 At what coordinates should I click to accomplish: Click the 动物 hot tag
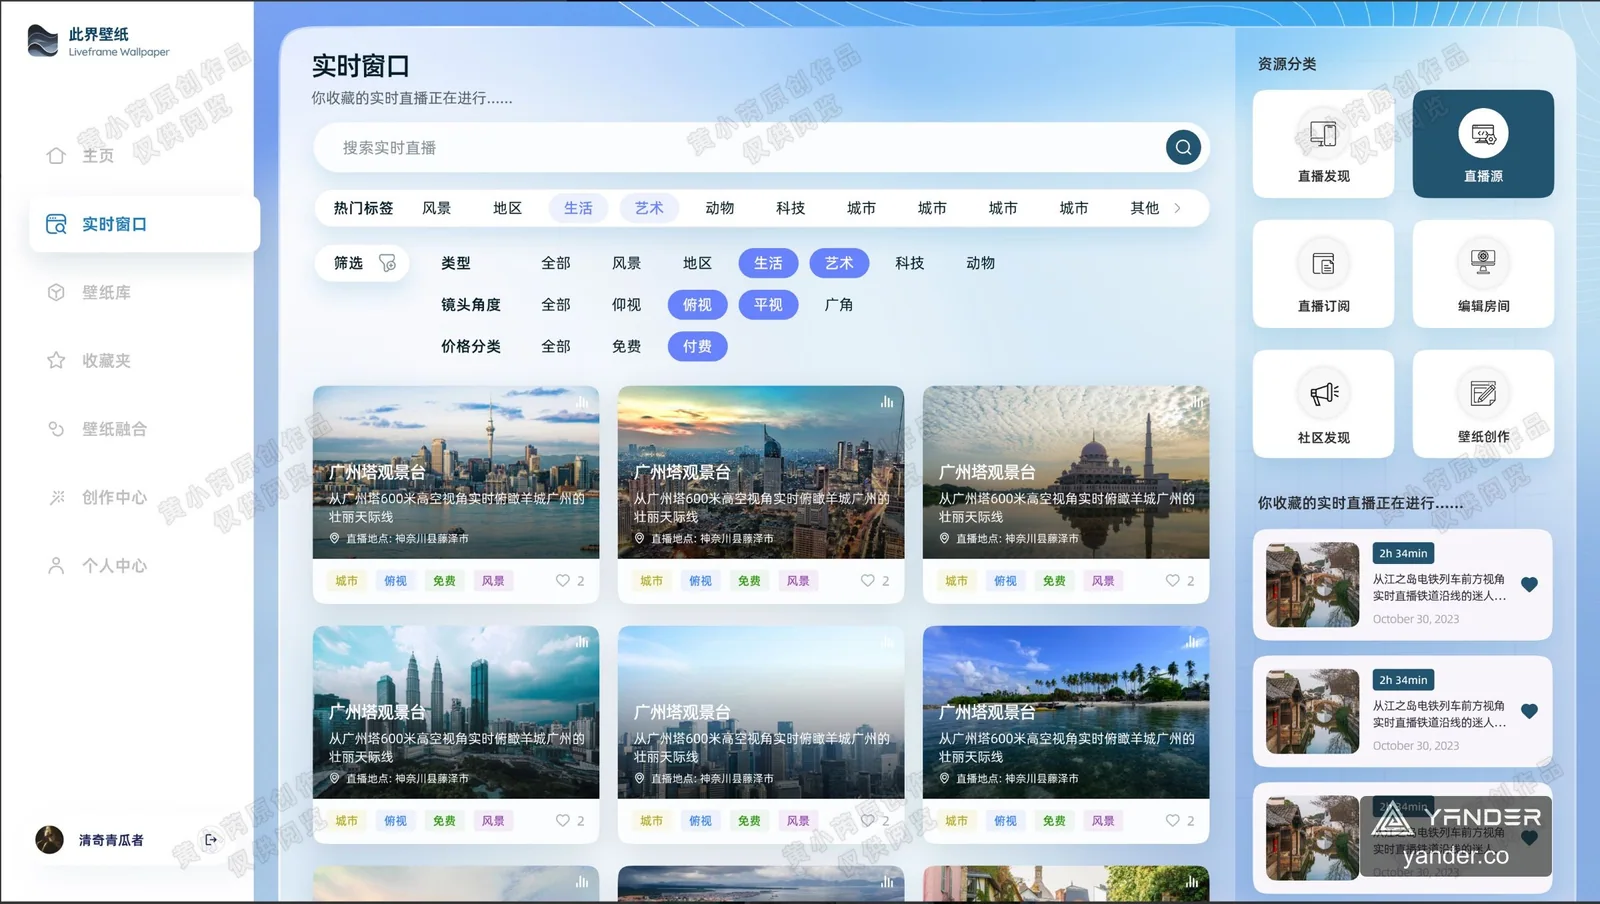719,208
